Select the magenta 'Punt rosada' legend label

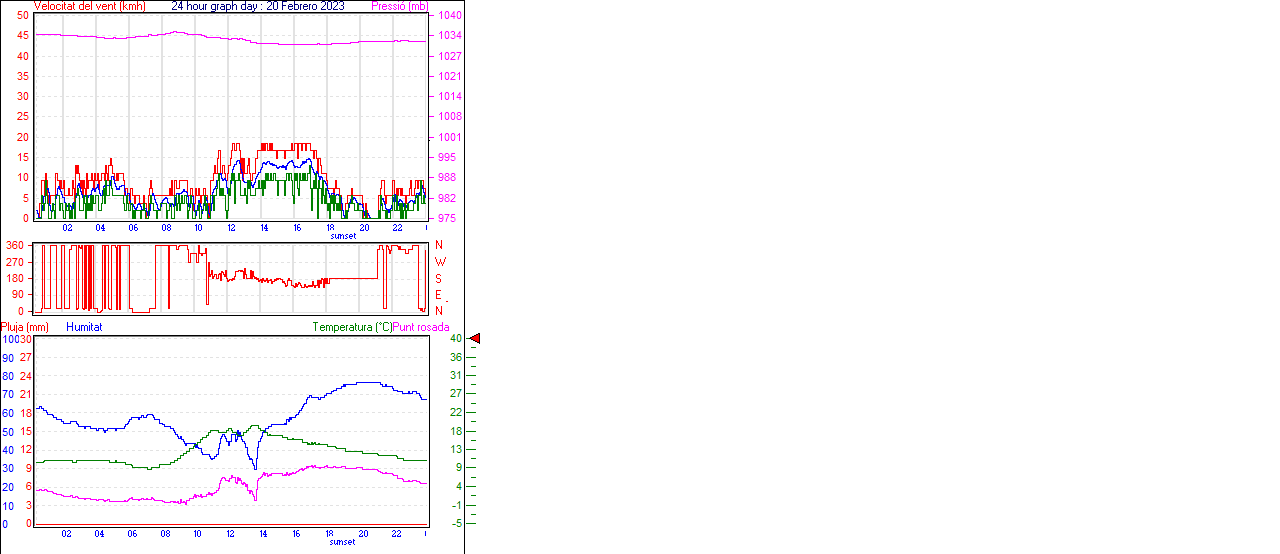click(x=421, y=327)
